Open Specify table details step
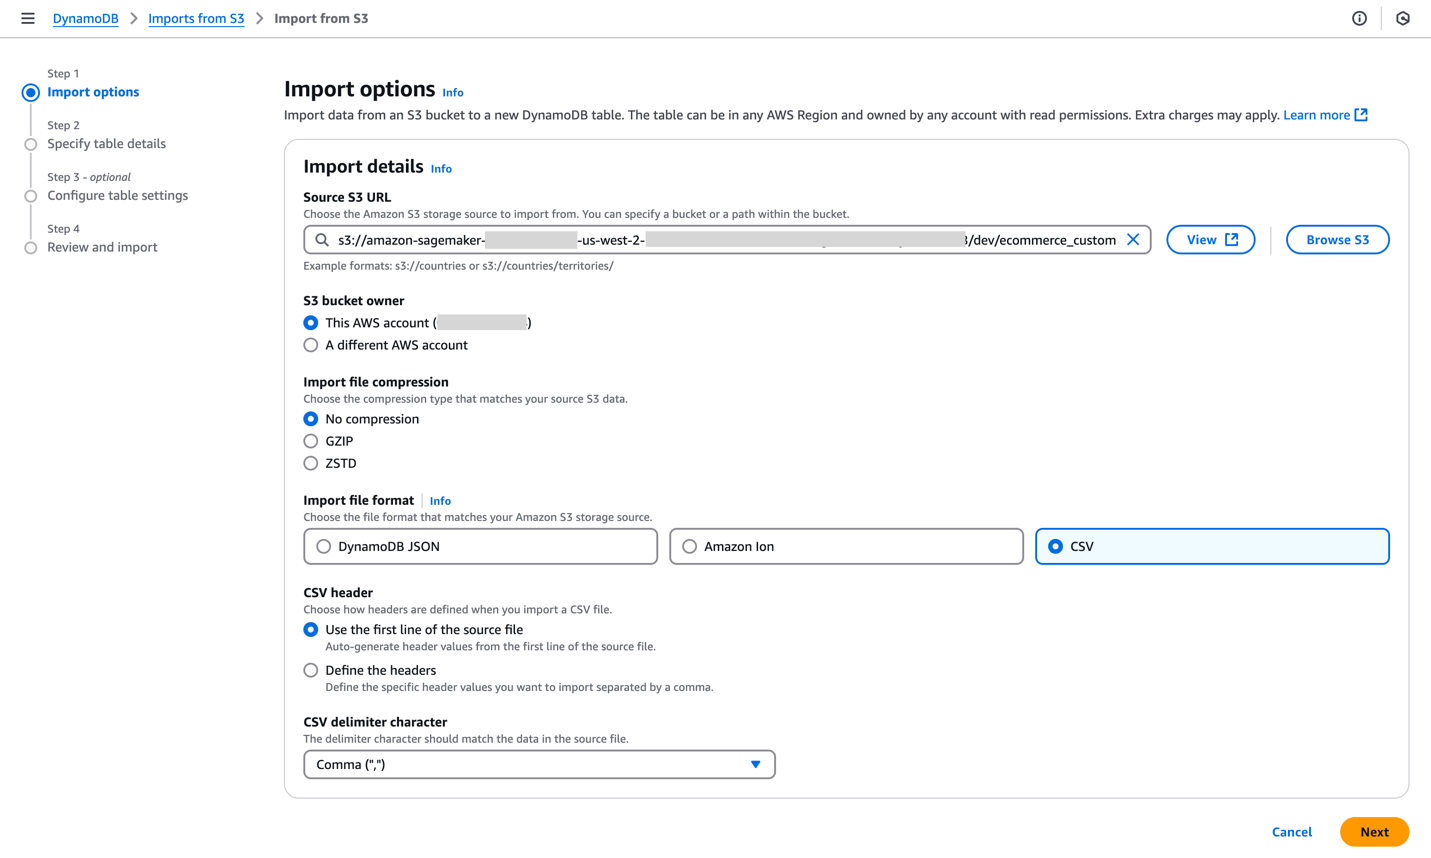Image resolution: width=1431 pixels, height=858 pixels. (106, 144)
